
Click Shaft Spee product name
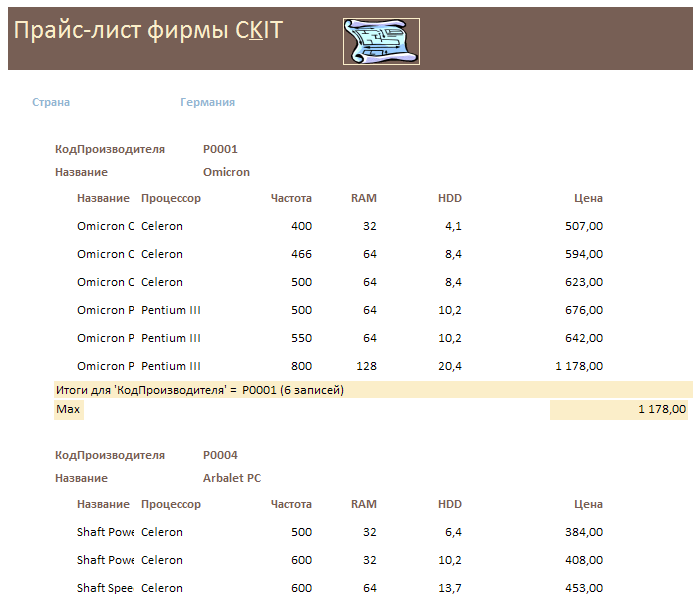[x=105, y=588]
